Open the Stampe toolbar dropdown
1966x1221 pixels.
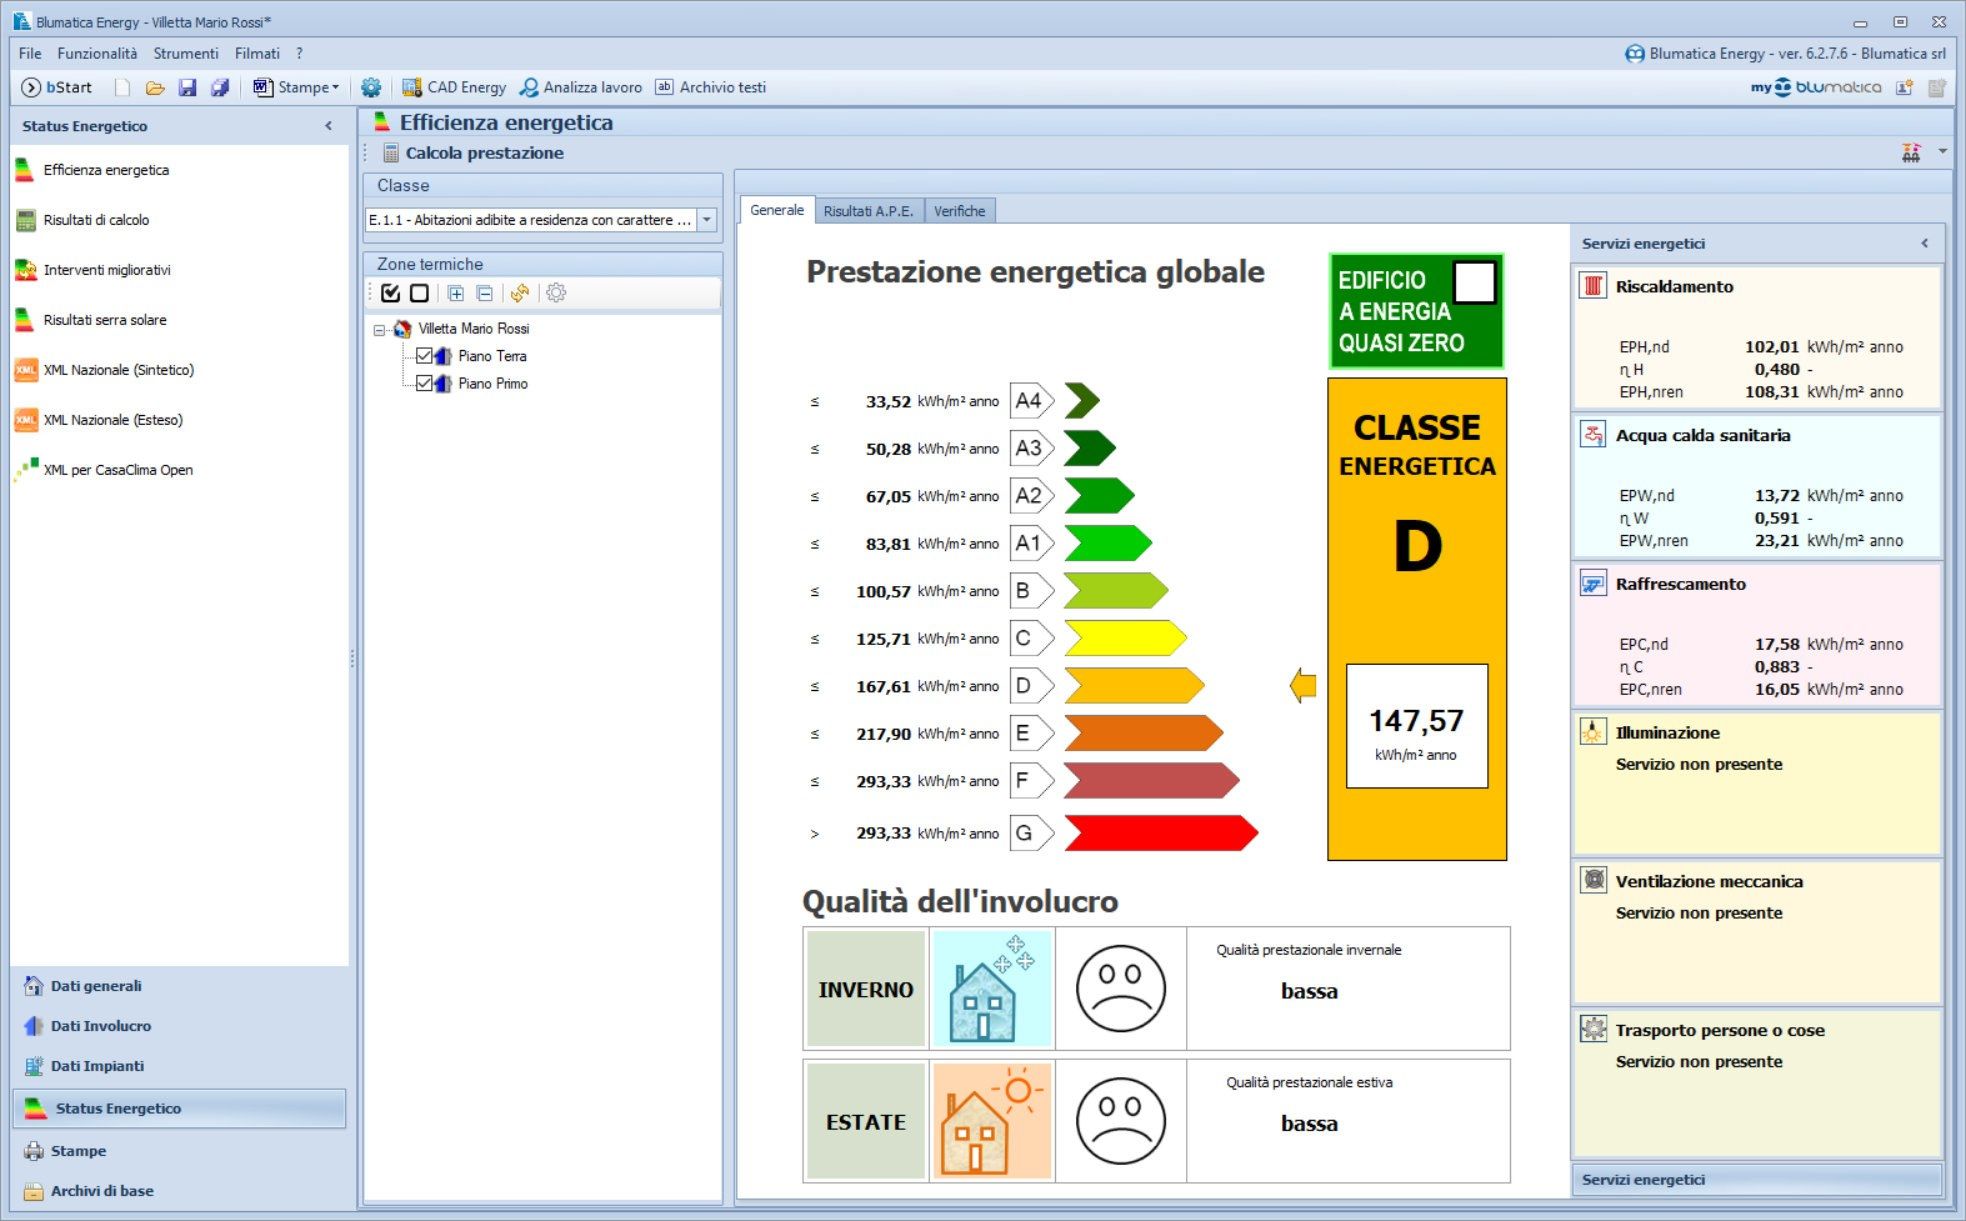334,87
